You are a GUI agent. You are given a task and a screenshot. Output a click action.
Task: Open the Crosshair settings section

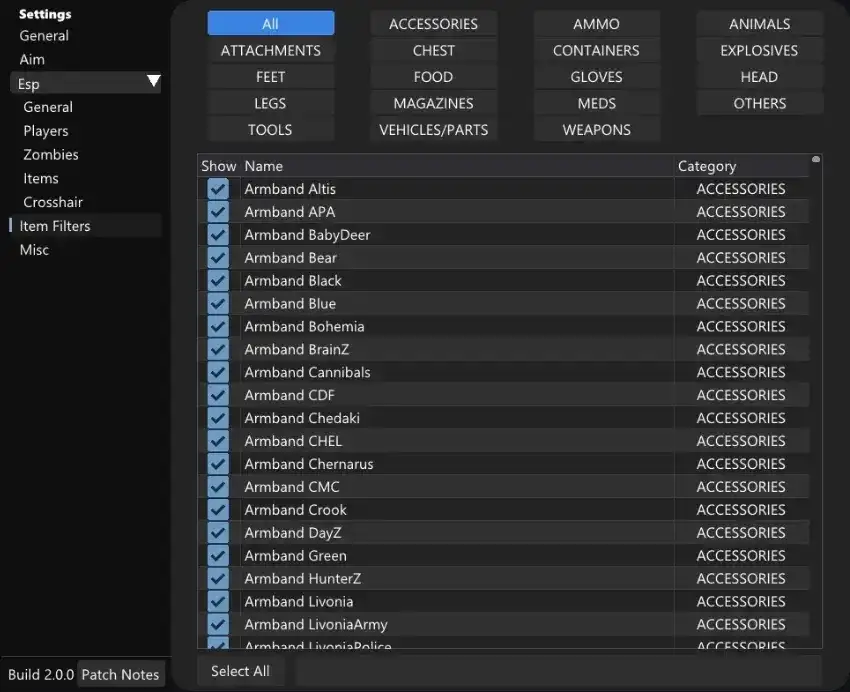(51, 201)
